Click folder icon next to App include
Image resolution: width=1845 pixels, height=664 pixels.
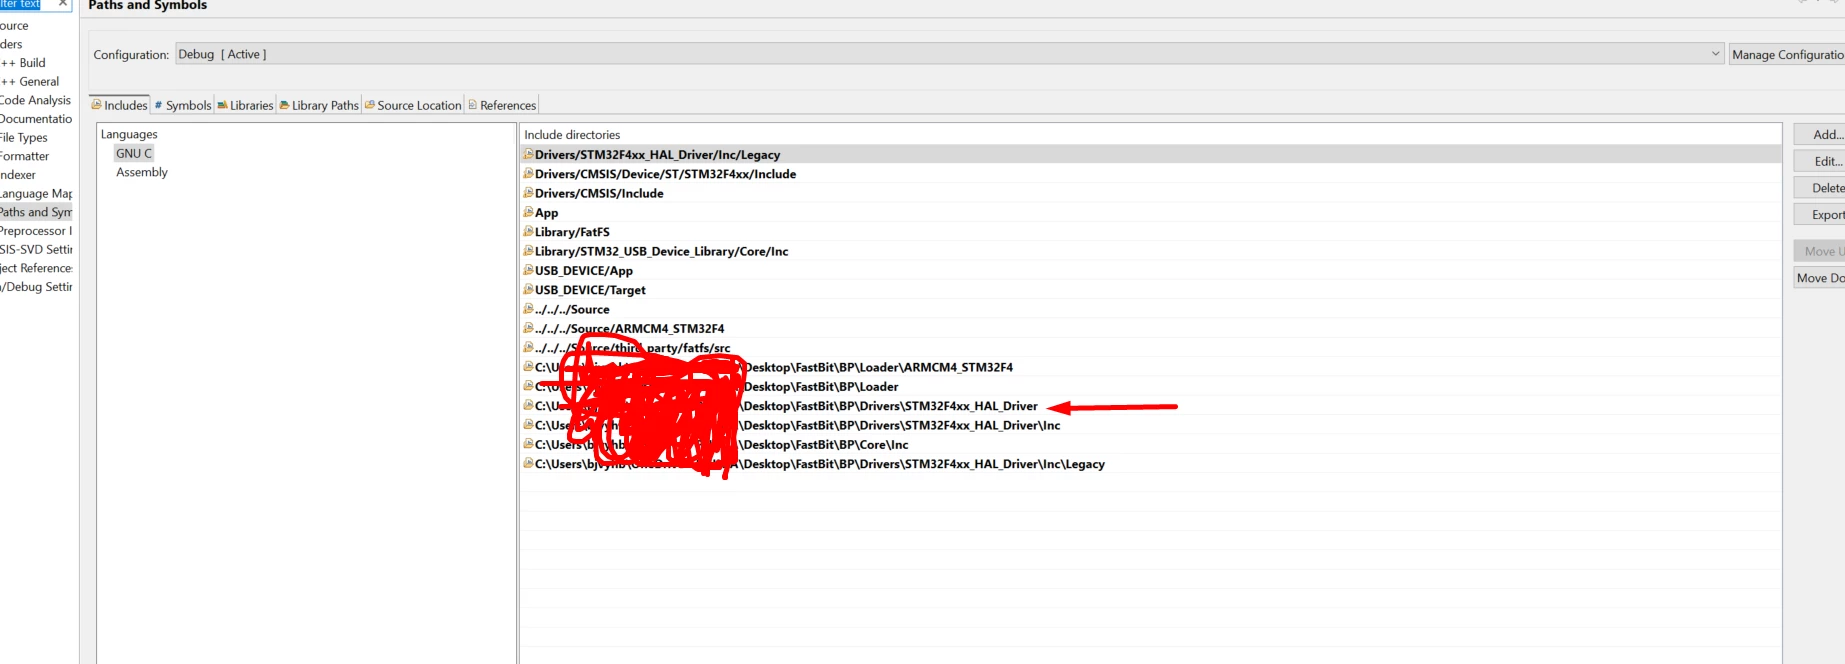tap(528, 212)
